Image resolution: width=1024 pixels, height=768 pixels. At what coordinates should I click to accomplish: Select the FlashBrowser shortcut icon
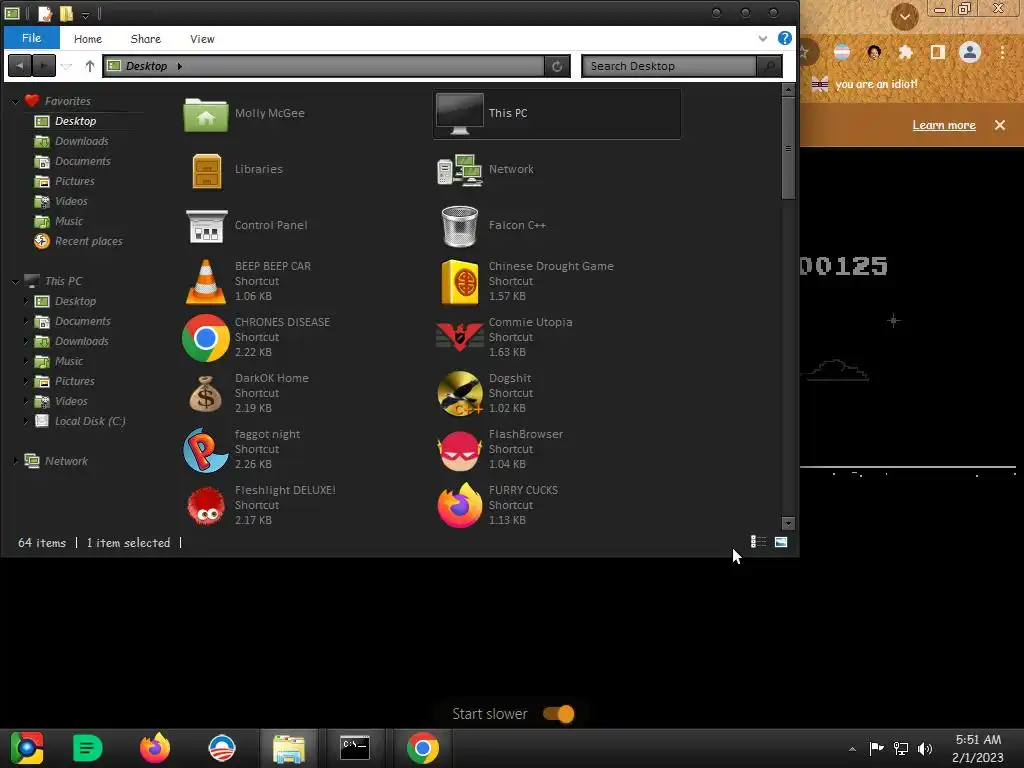tap(460, 450)
